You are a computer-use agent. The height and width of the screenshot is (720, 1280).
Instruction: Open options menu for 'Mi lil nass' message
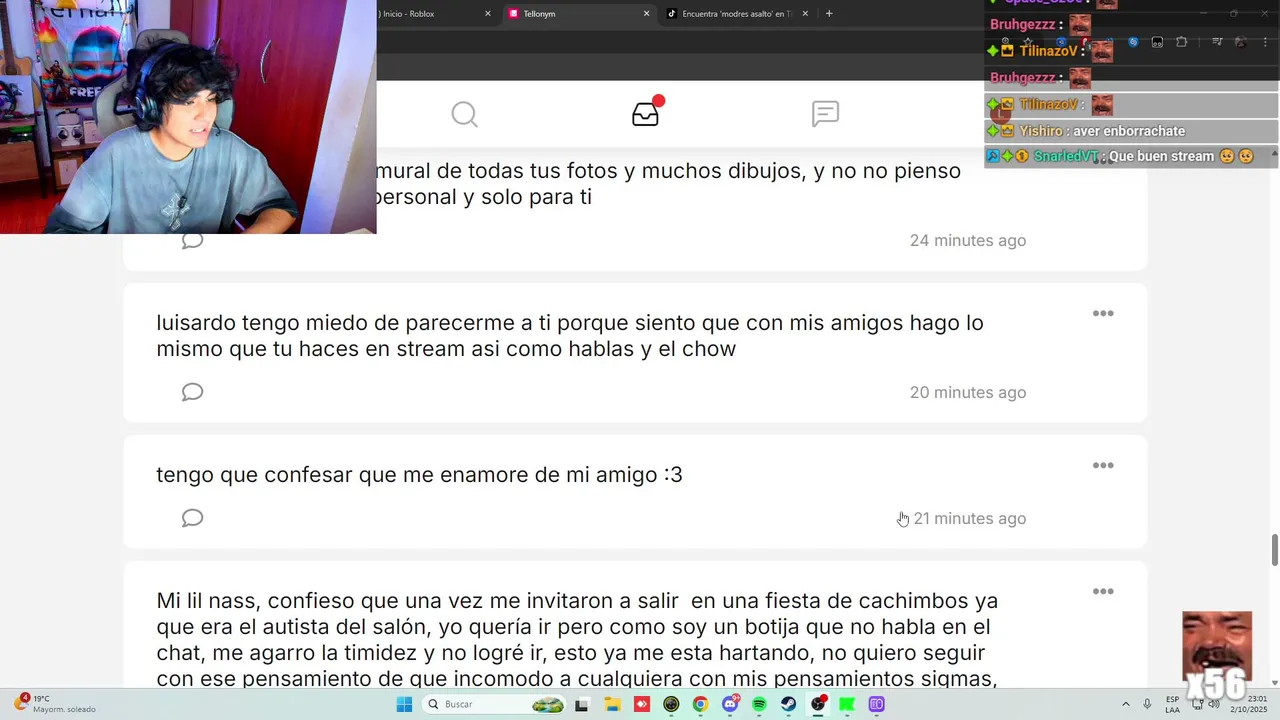pos(1103,592)
